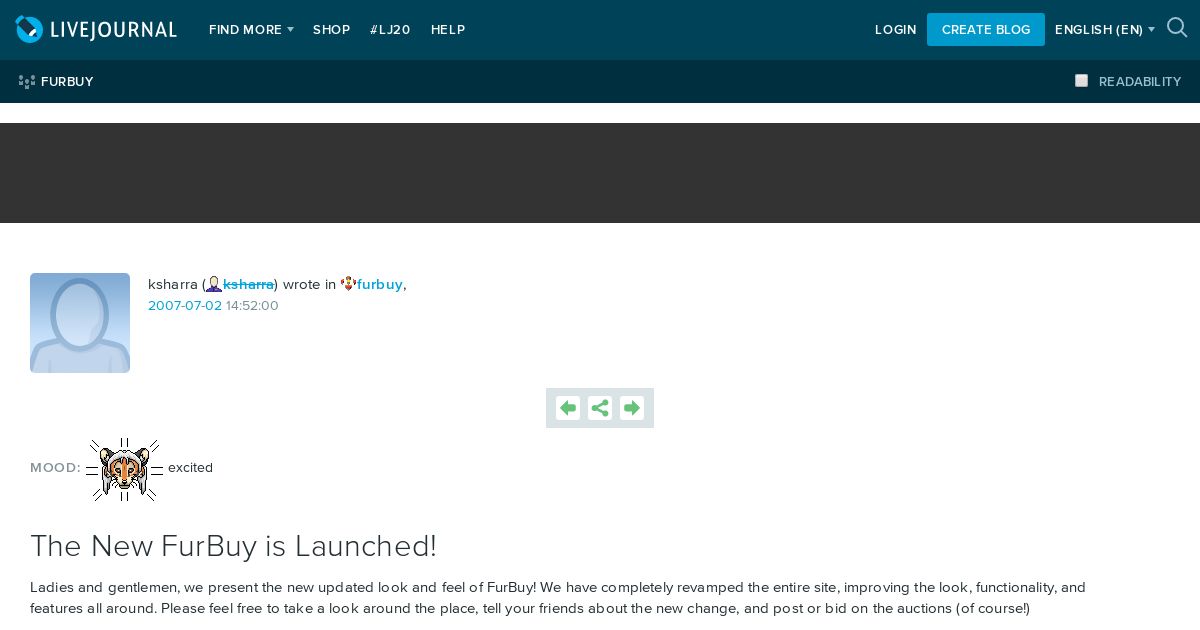Click the Readability label text
This screenshot has height=630, width=1200.
coord(1140,82)
